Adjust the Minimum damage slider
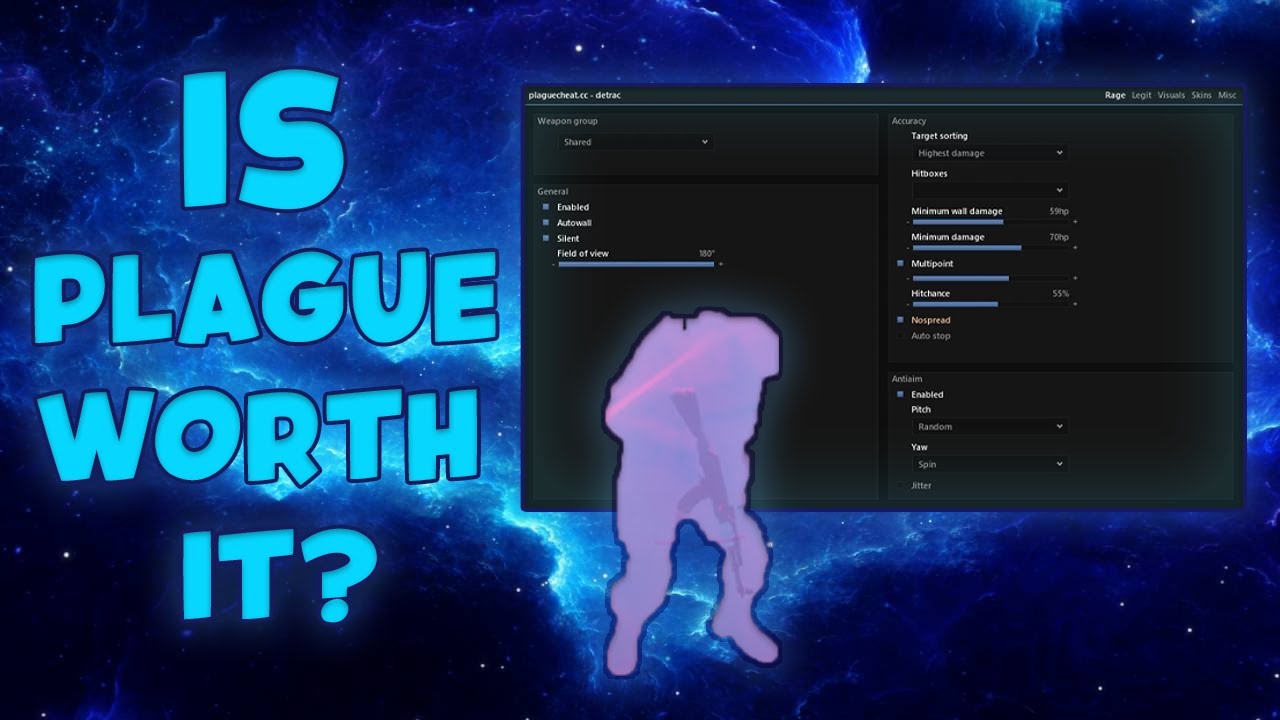The width and height of the screenshot is (1280, 720). 990,248
